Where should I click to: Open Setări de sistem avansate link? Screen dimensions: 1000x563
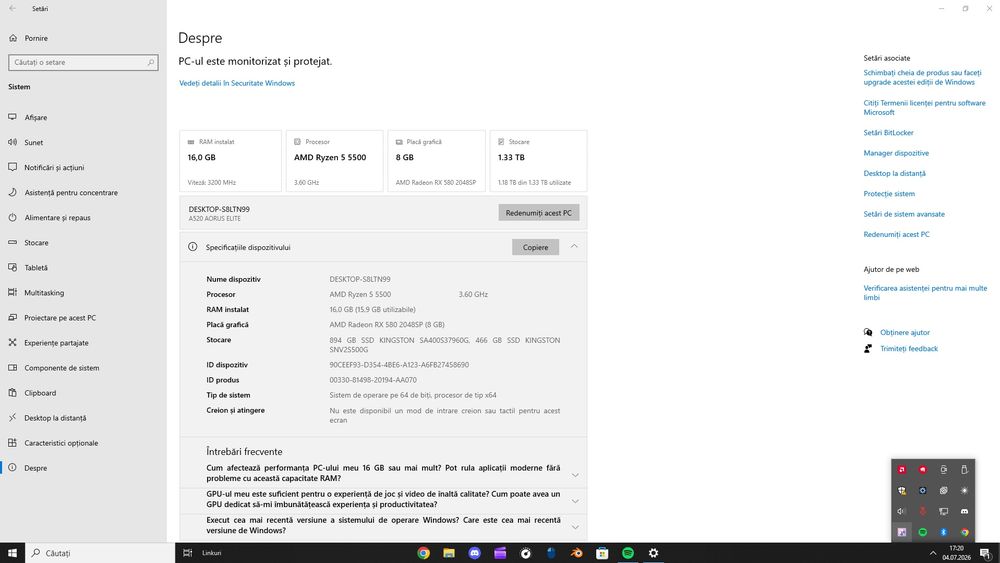pyautogui.click(x=904, y=214)
